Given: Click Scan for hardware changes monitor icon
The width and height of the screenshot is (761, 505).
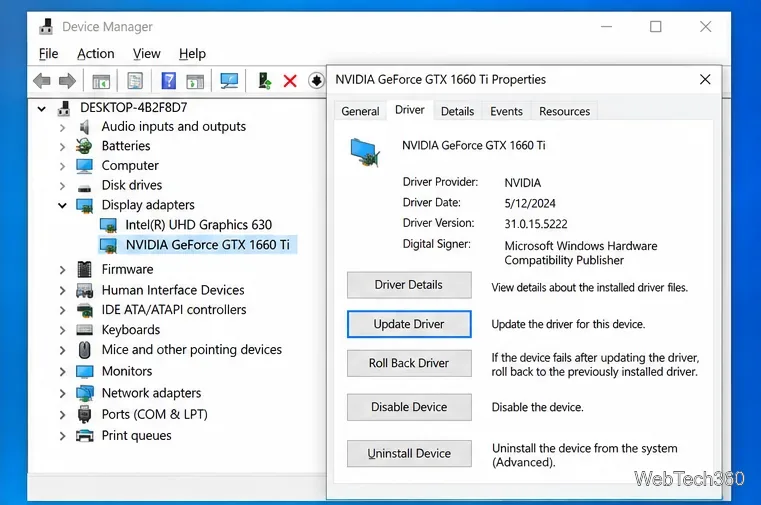Looking at the screenshot, I should pos(229,81).
